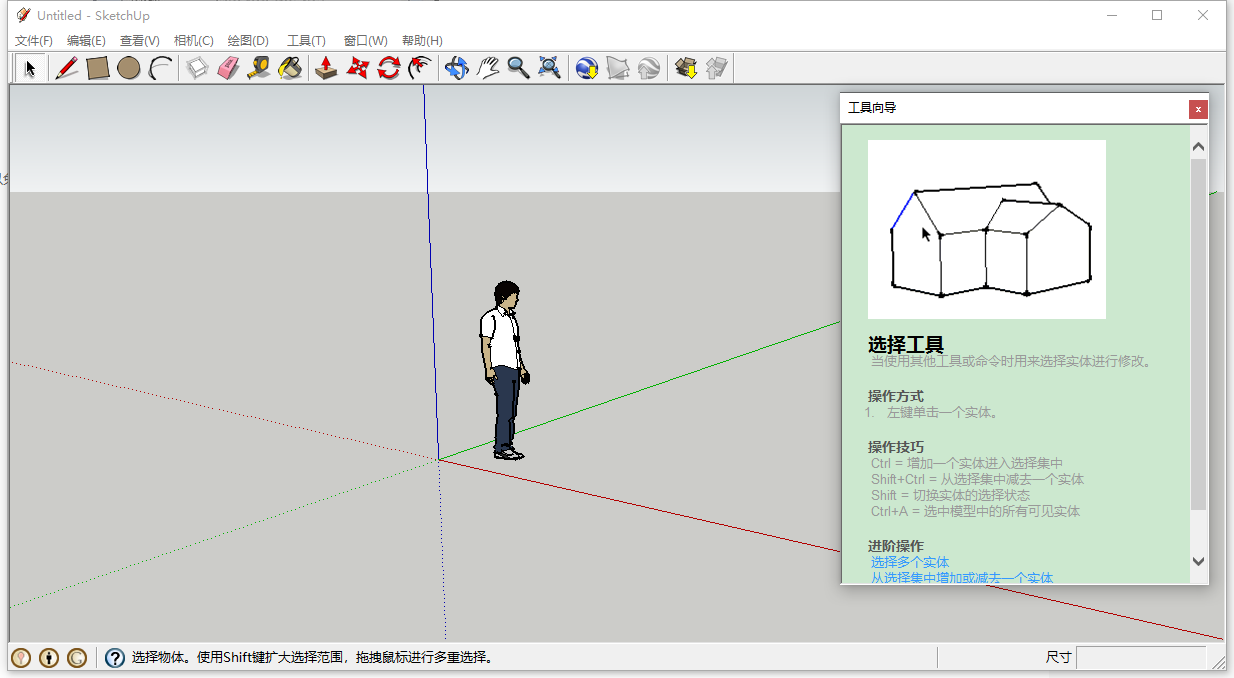Follow the 从选择集中增加或减去一个实体 link
1234x678 pixels.
[962, 577]
